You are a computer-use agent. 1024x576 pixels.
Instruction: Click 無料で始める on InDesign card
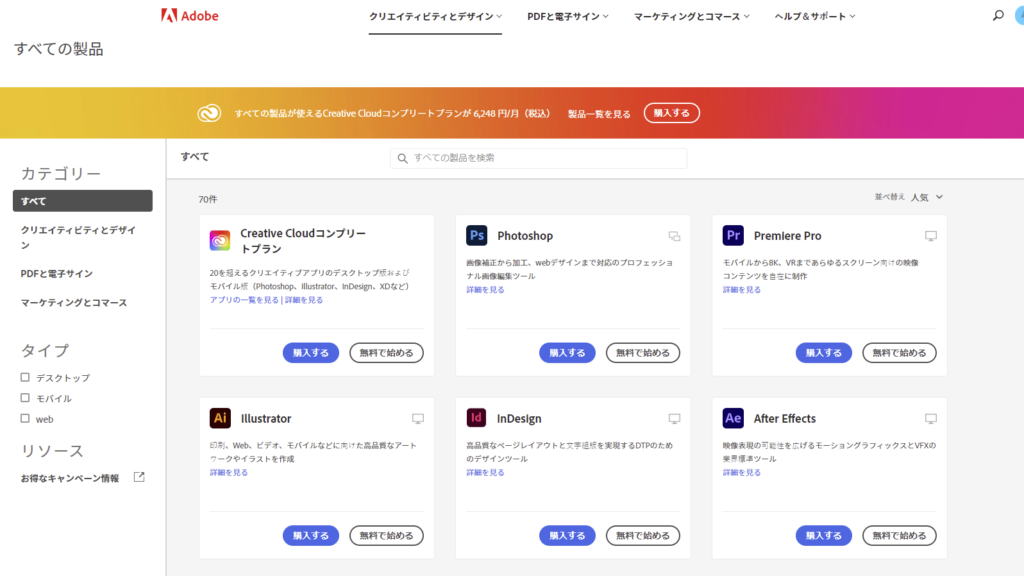pos(643,536)
